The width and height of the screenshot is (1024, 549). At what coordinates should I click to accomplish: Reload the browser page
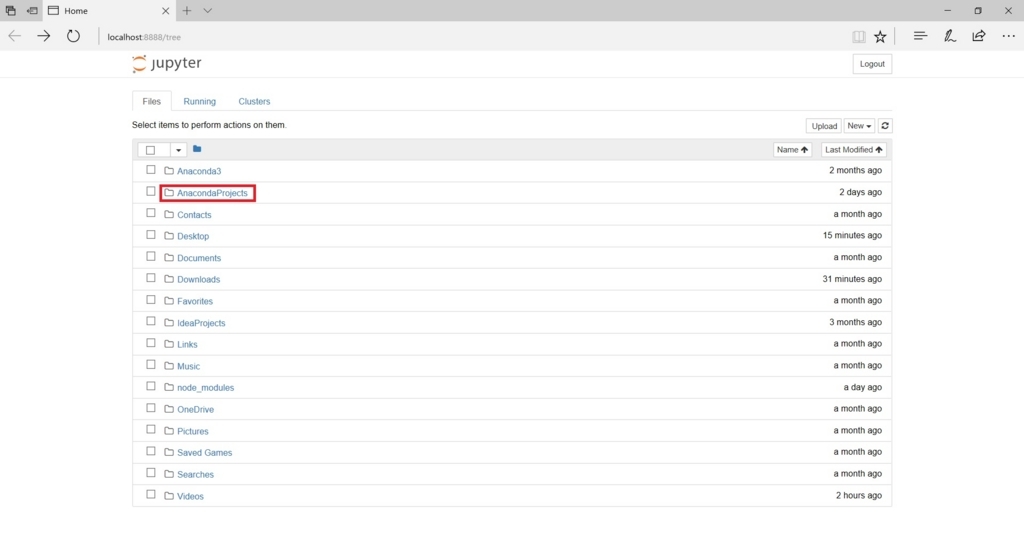(x=73, y=37)
